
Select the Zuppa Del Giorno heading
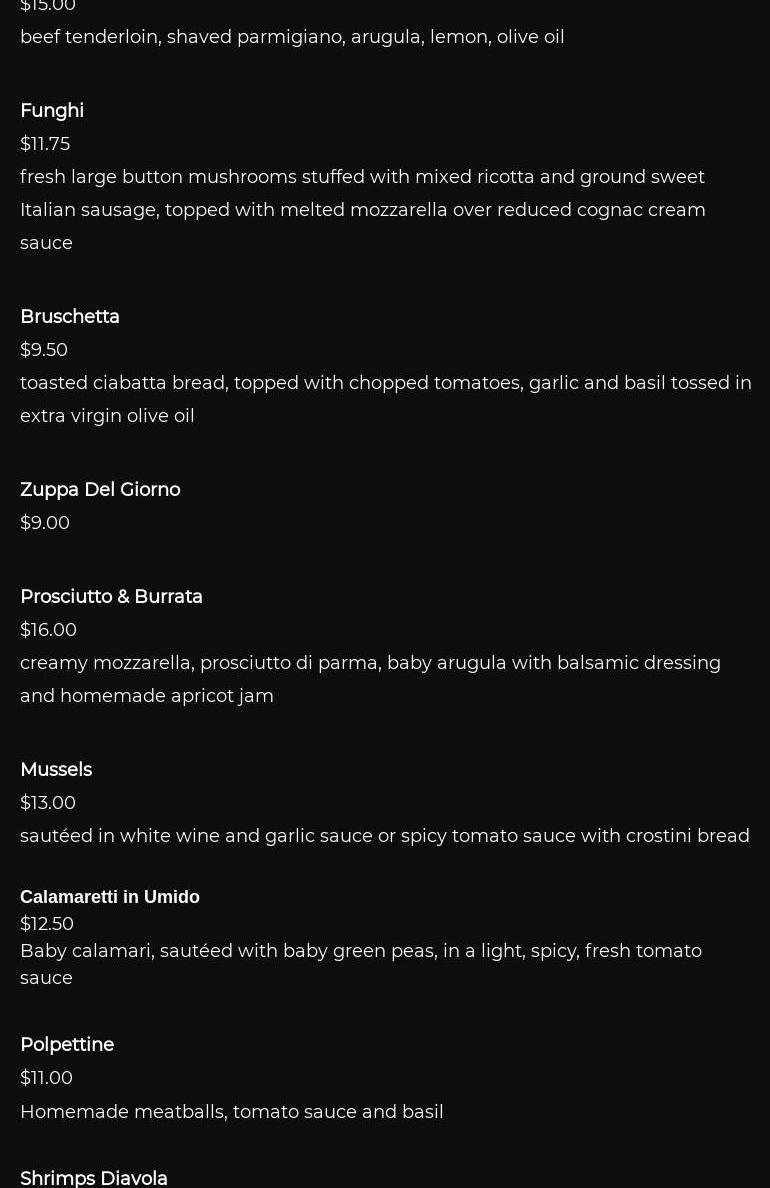(100, 490)
